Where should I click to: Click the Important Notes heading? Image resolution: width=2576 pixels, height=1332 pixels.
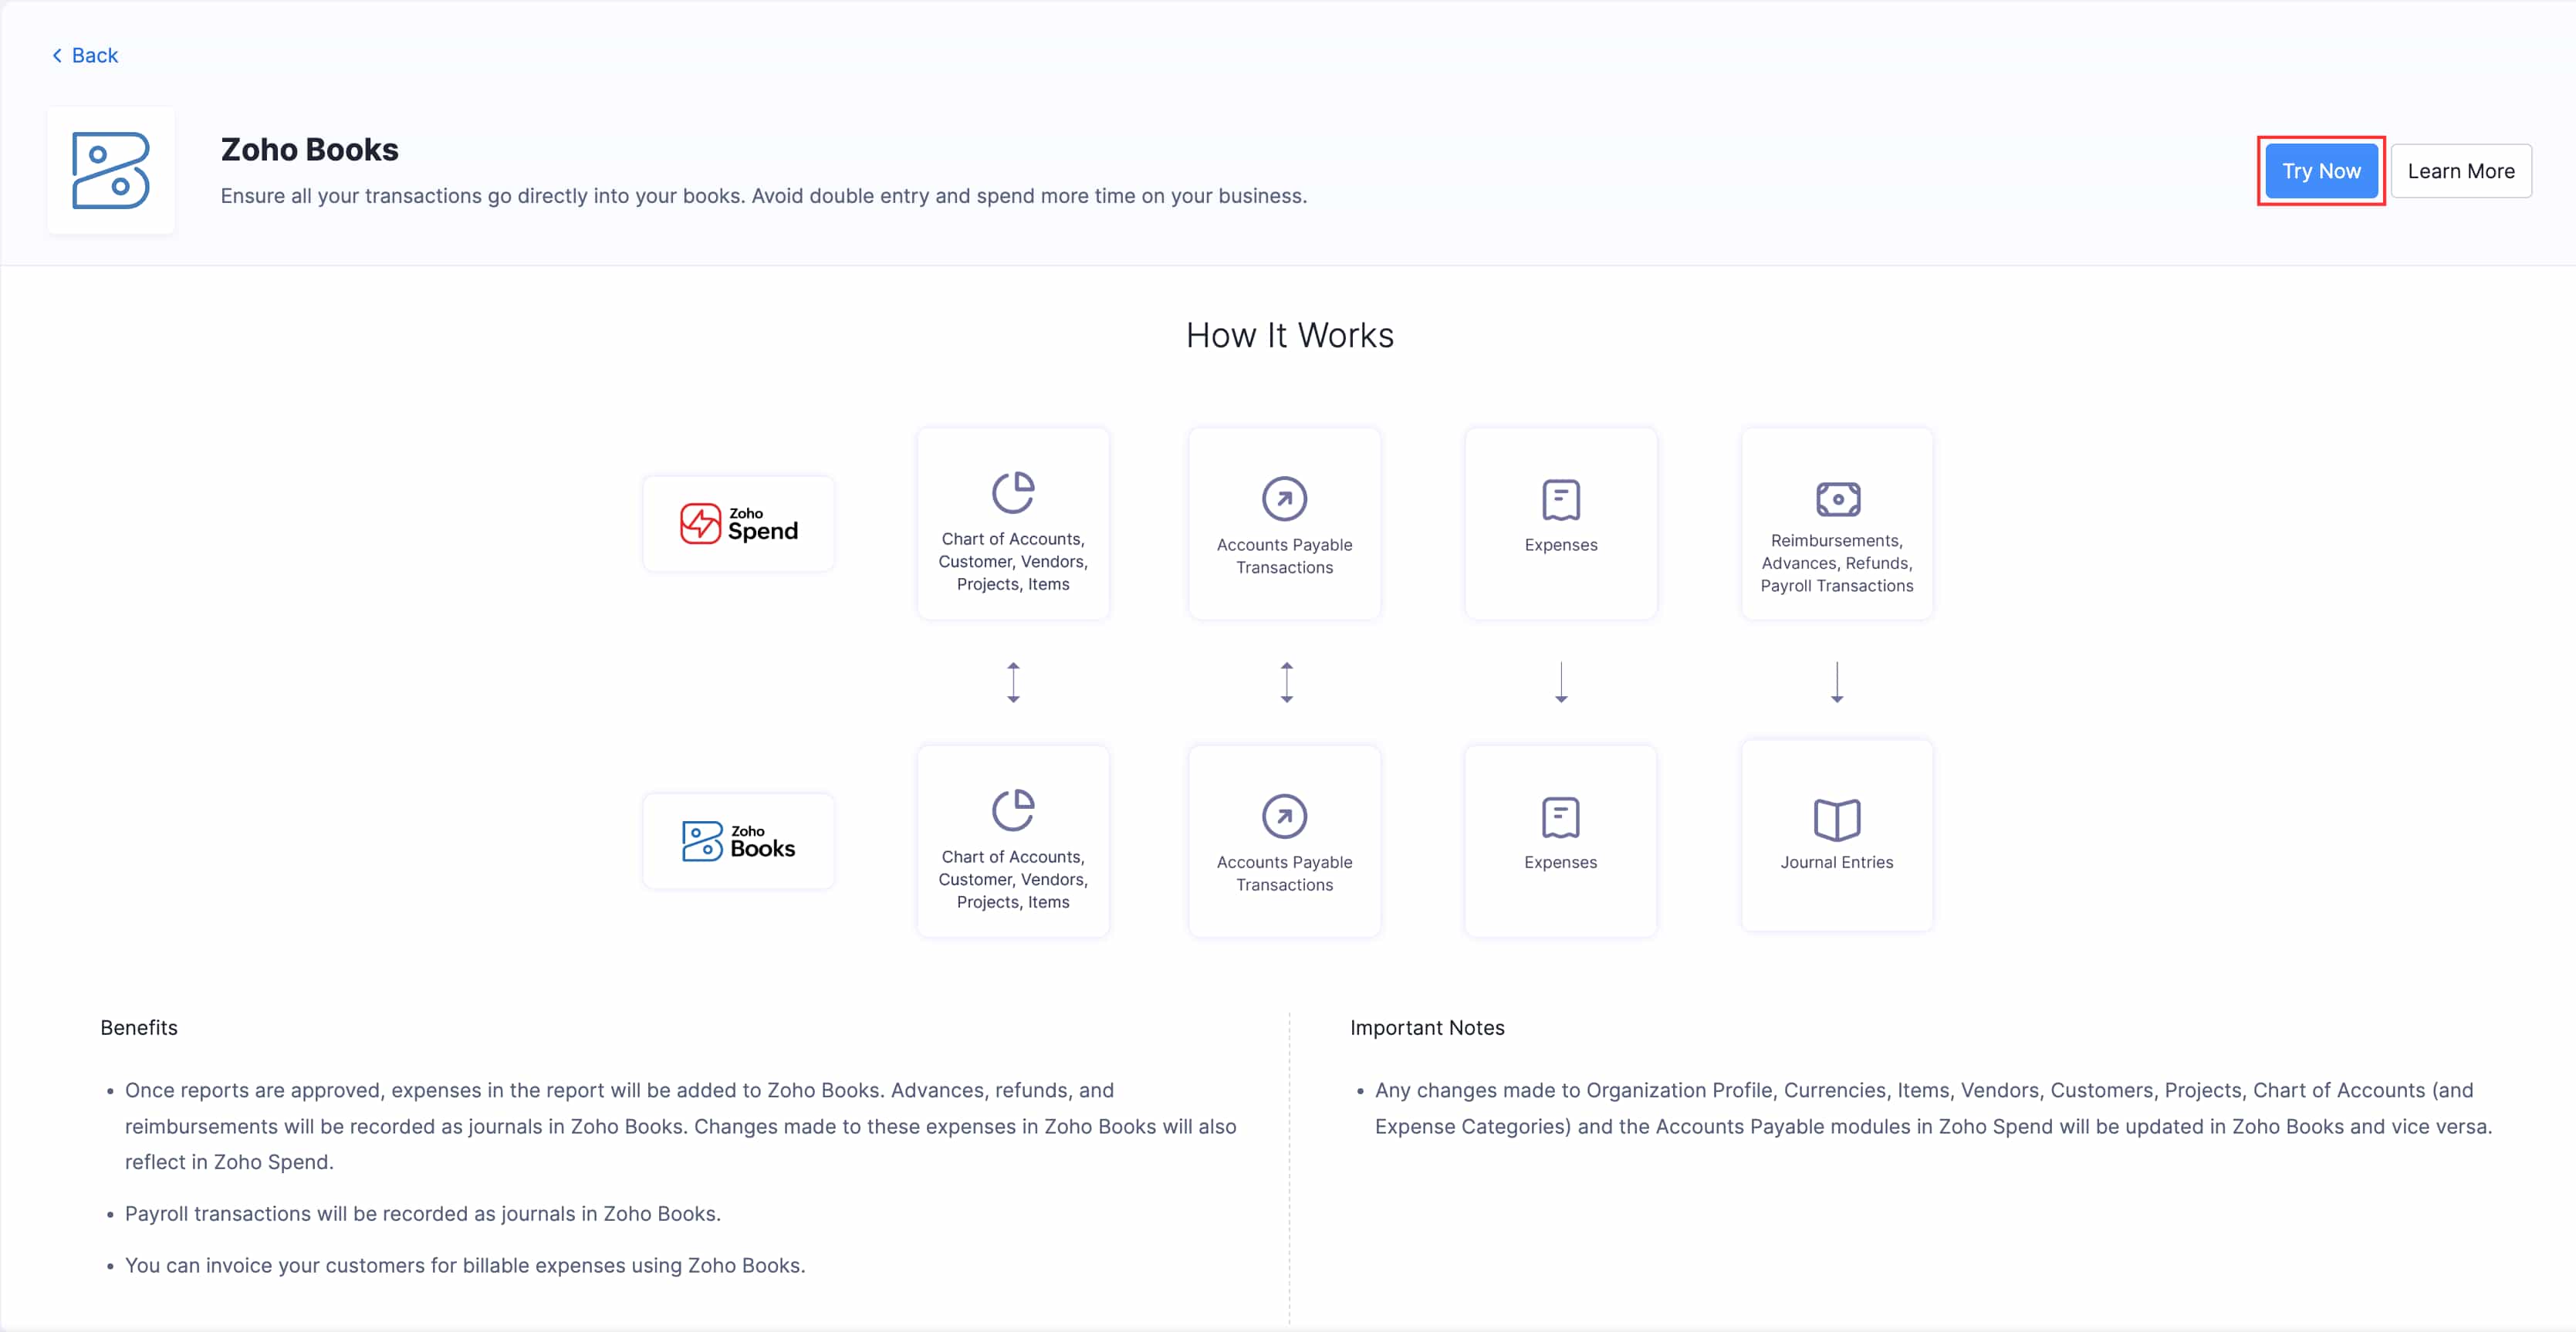[1427, 1027]
